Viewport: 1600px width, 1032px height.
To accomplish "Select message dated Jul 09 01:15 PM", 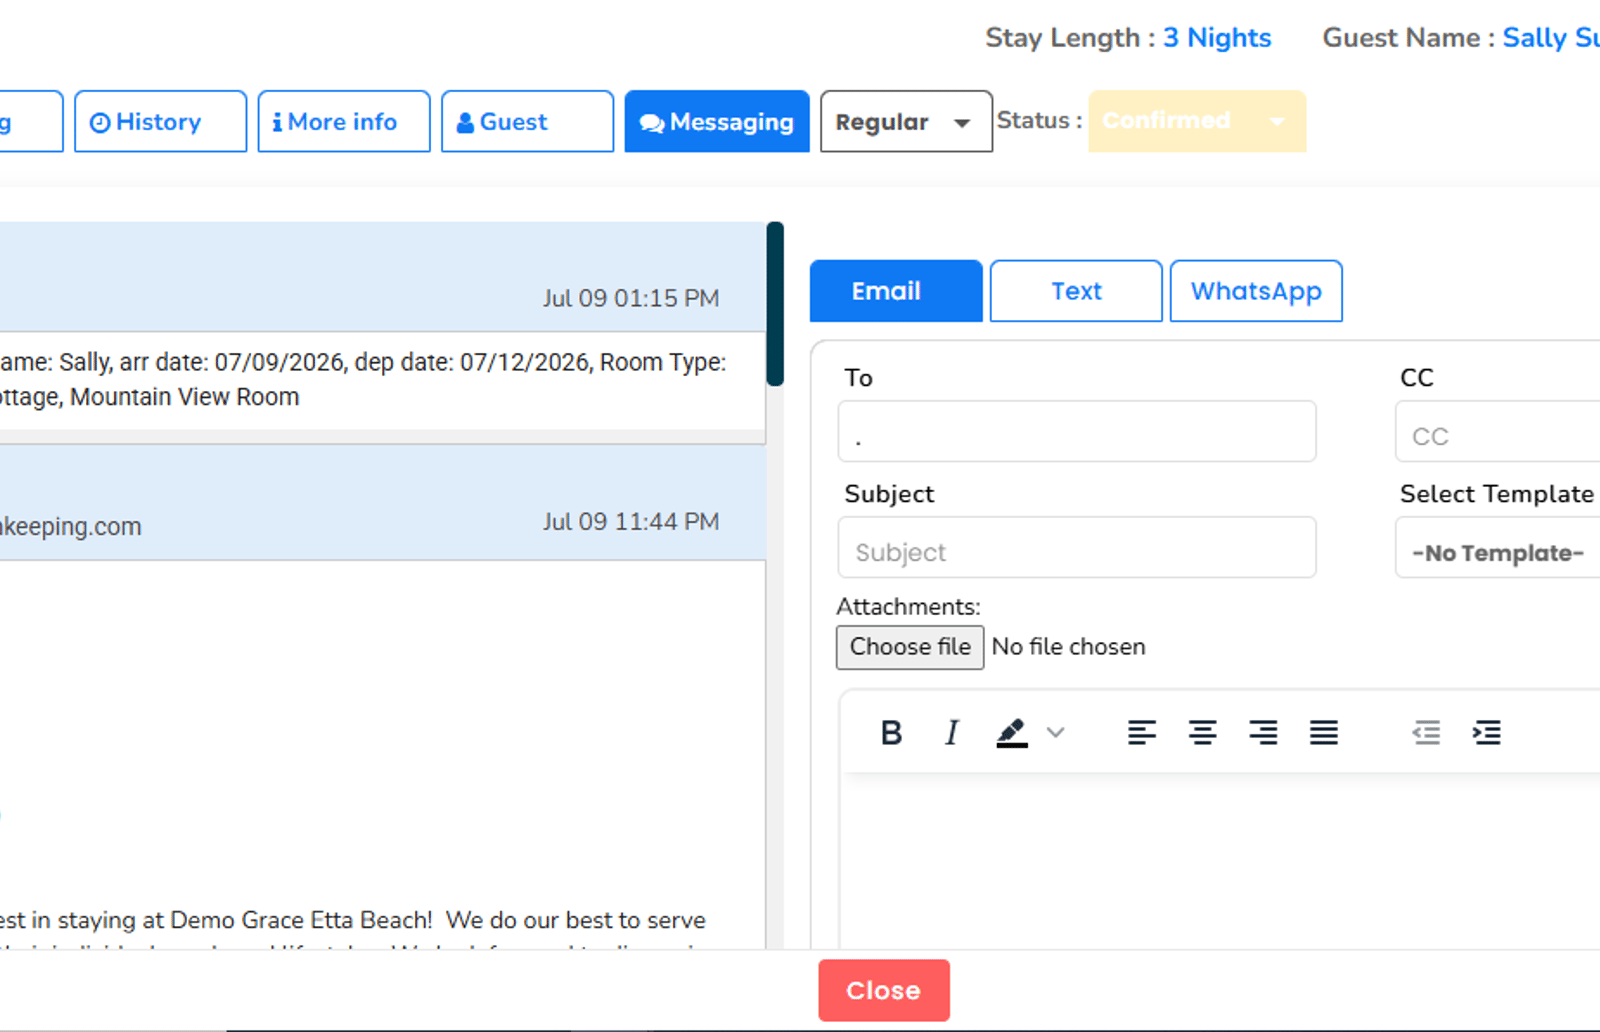I will (x=383, y=277).
